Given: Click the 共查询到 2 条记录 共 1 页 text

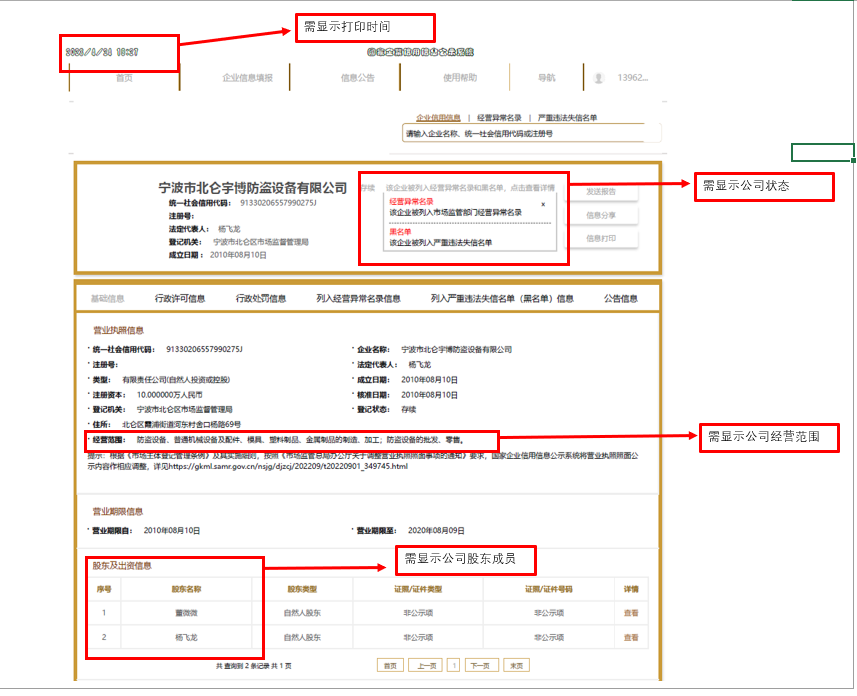Looking at the screenshot, I should click(x=254, y=666).
